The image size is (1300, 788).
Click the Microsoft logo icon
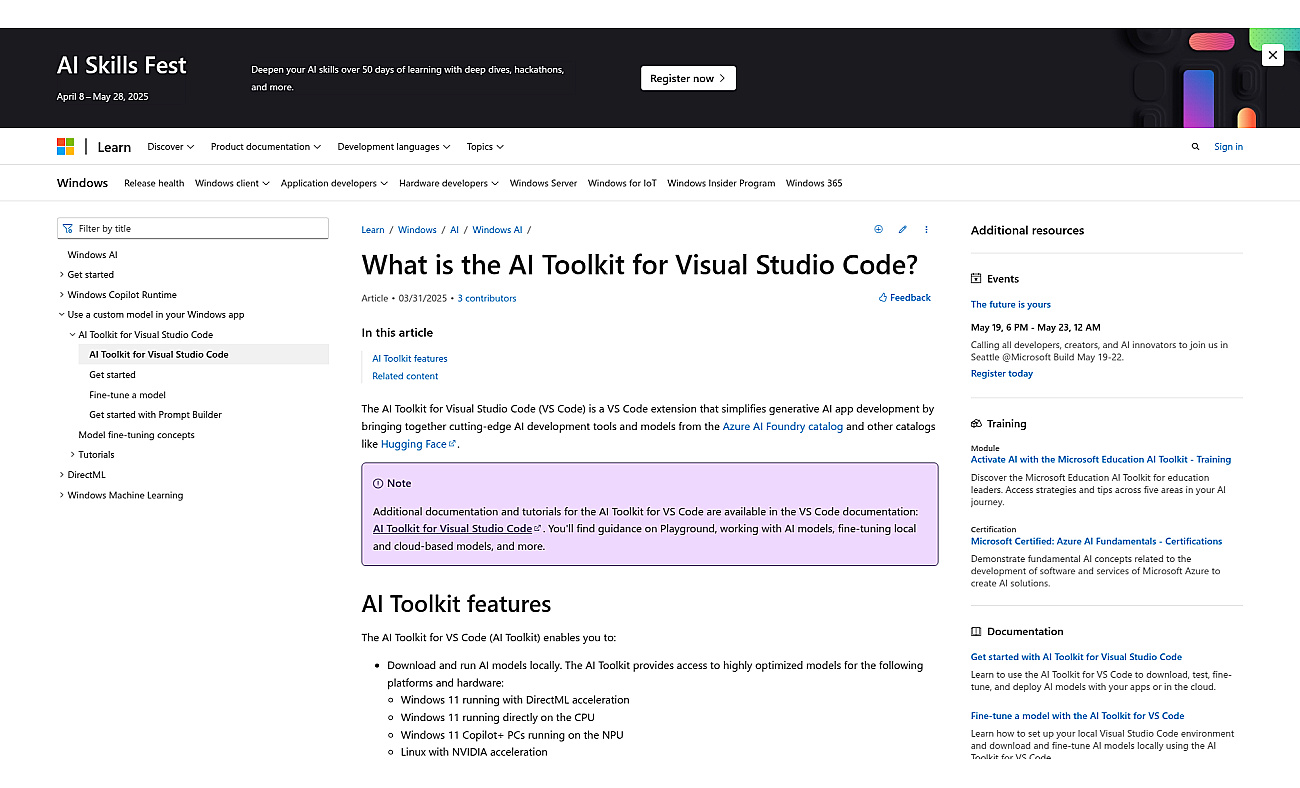(65, 147)
